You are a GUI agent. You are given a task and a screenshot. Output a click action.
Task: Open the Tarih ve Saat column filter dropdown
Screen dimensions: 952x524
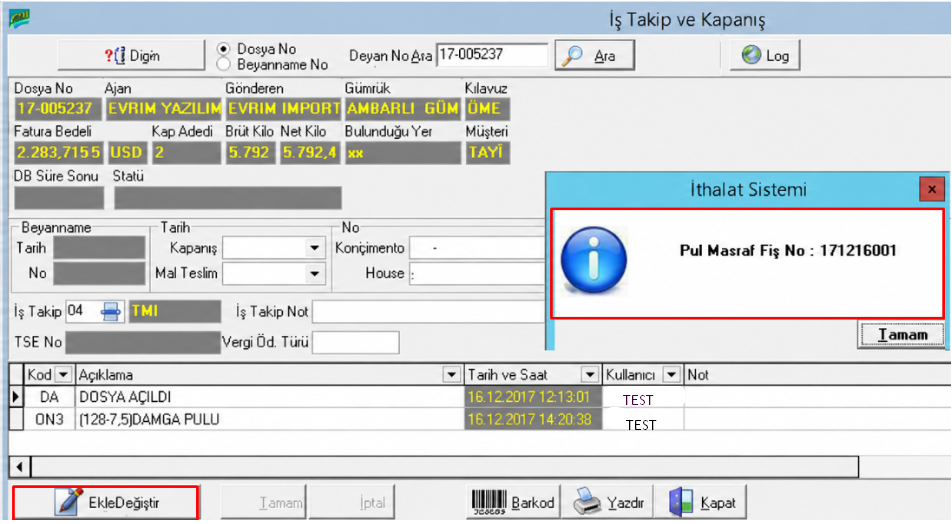[x=590, y=375]
